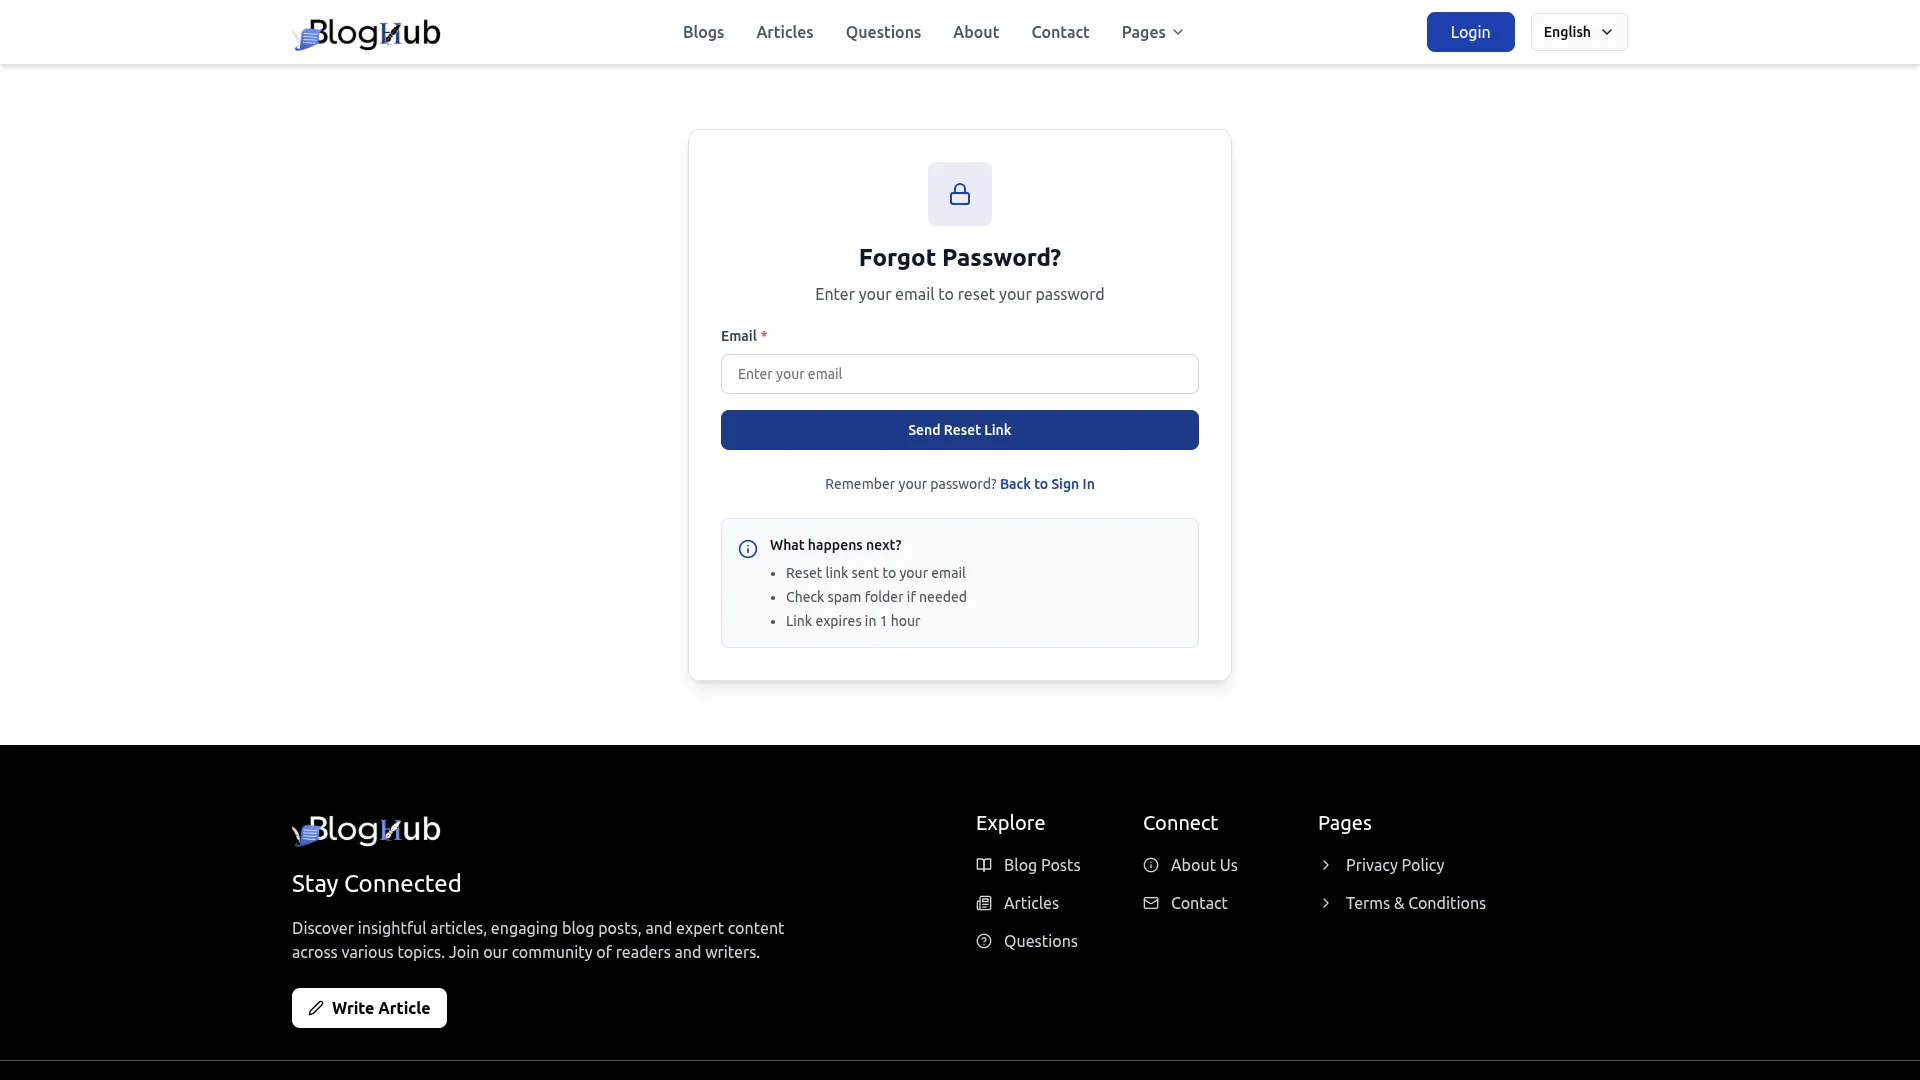Open Articles from the top navigation
Viewport: 1920px width, 1080px height.
click(x=784, y=32)
